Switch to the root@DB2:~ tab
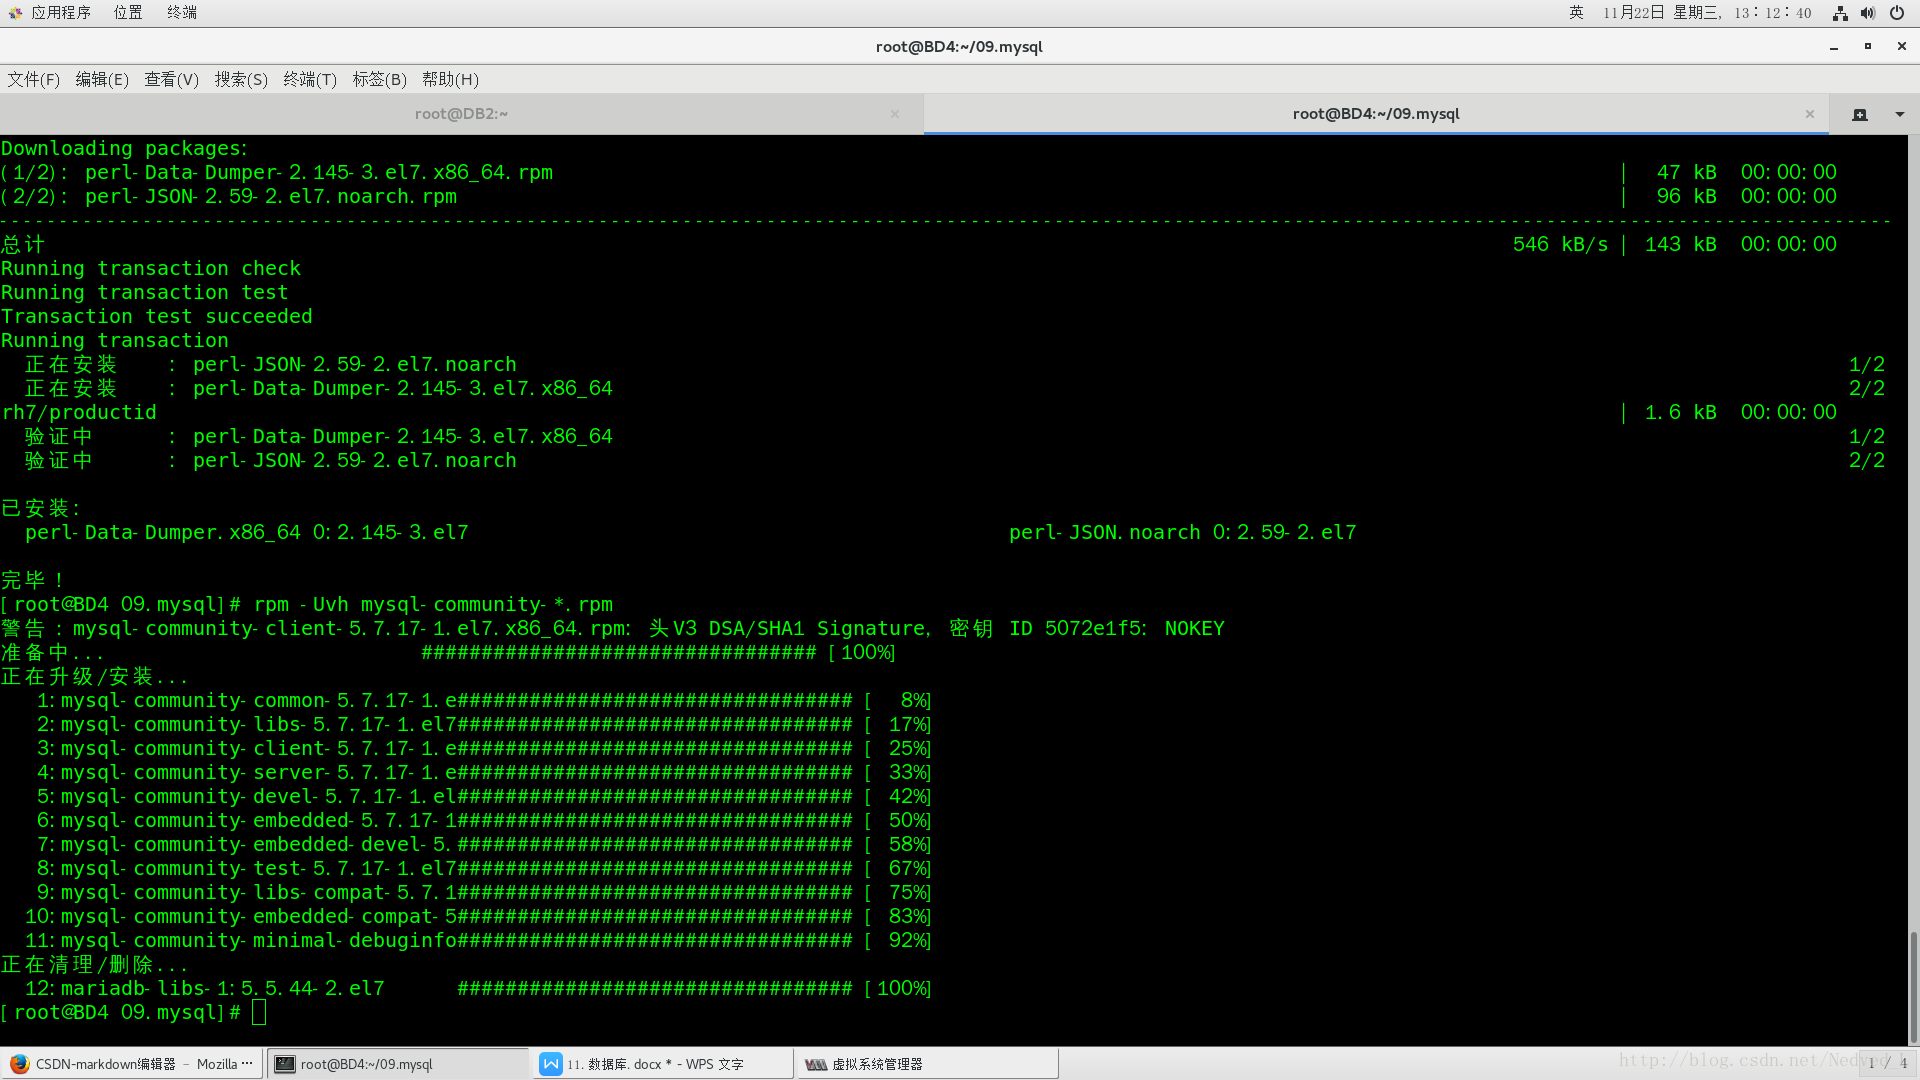Screen dimensions: 1920x1080 click(x=461, y=114)
